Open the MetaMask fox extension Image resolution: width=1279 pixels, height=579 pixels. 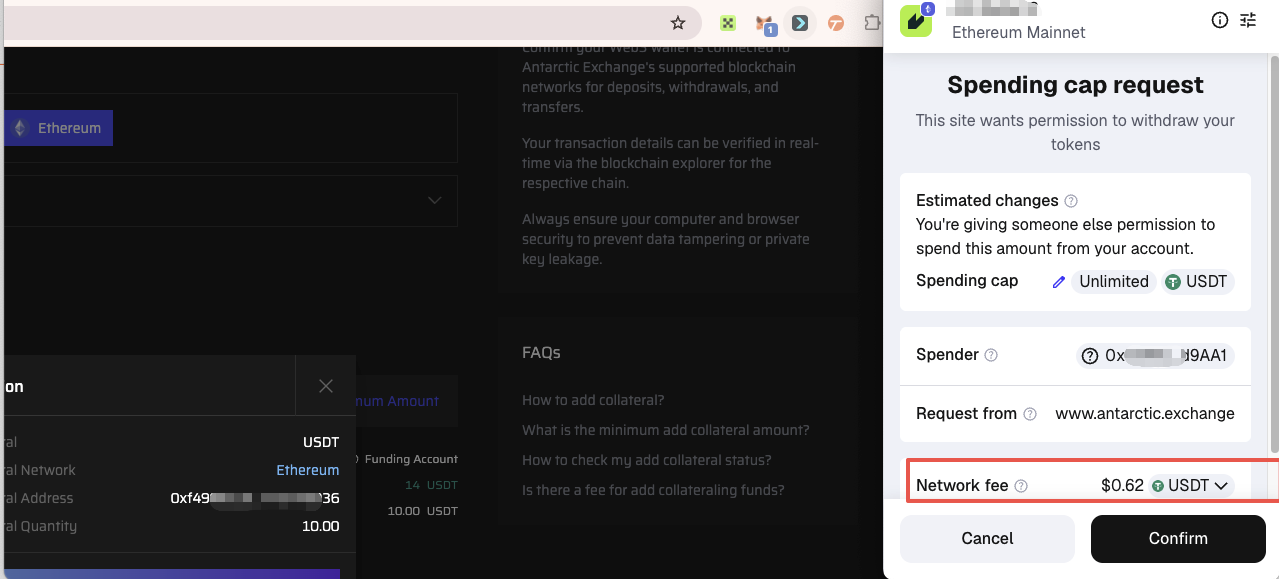[765, 24]
